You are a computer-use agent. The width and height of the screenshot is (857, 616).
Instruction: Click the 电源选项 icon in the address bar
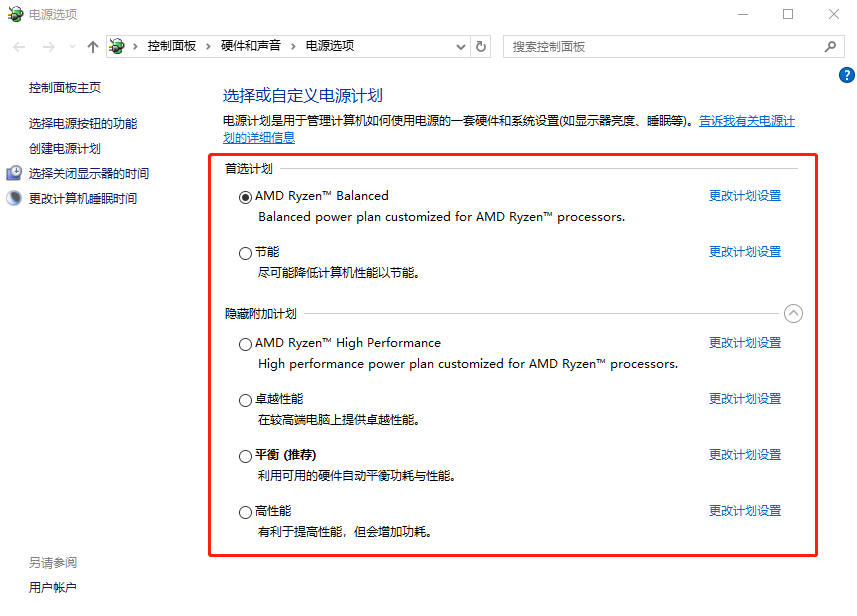(116, 46)
